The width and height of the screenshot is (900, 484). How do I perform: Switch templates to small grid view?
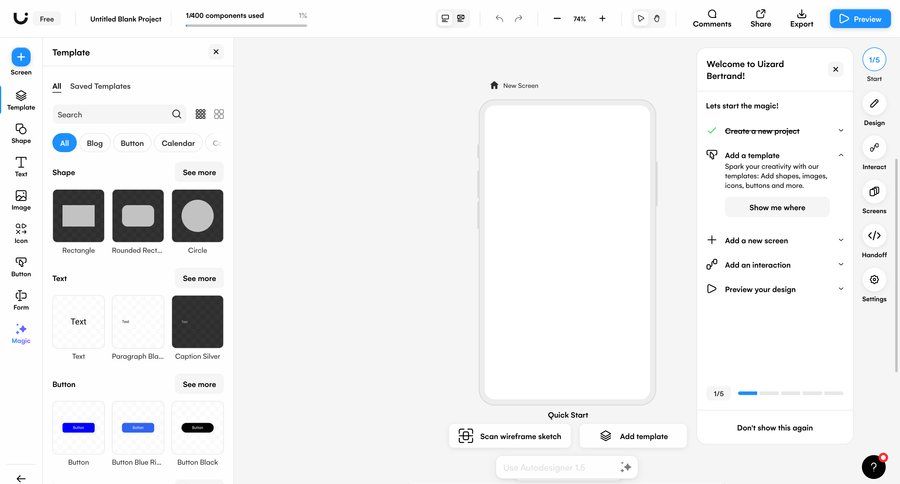(x=200, y=114)
